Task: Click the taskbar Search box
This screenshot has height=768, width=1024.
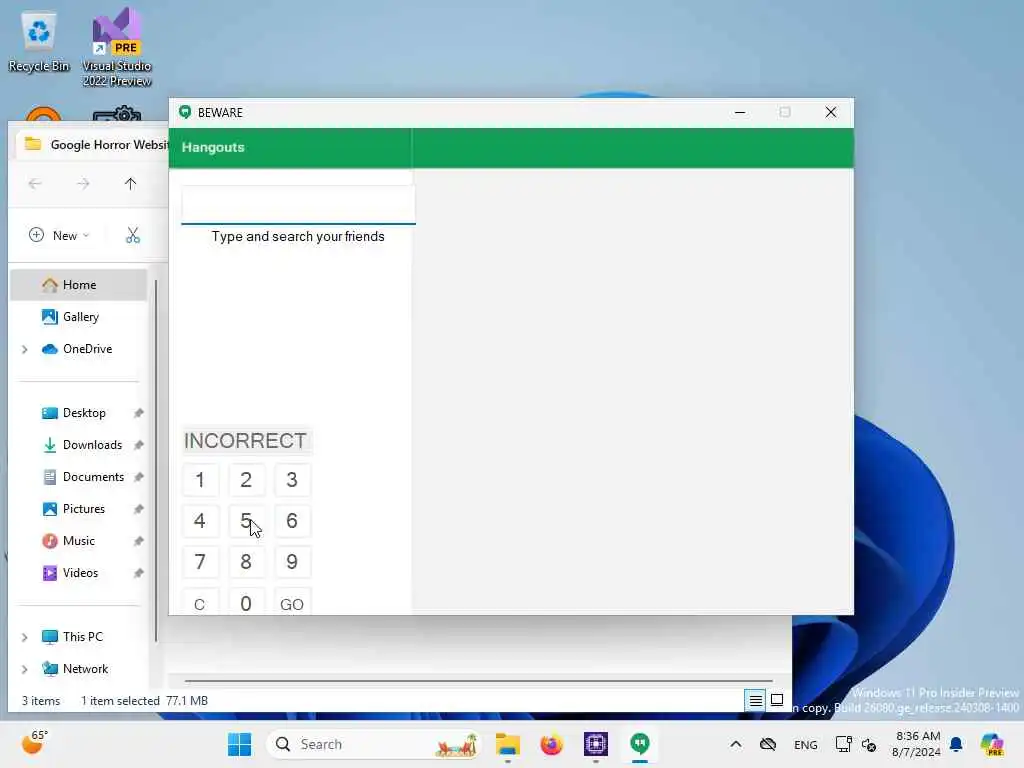Action: [374, 744]
